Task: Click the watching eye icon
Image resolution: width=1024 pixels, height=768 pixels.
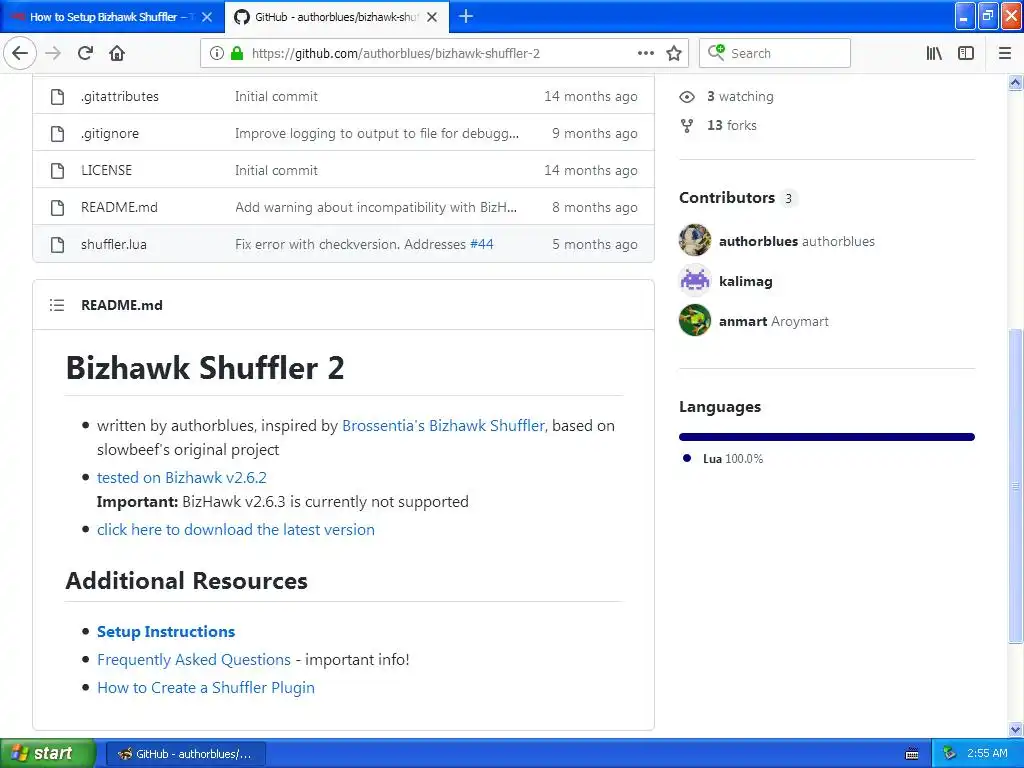Action: pyautogui.click(x=687, y=97)
